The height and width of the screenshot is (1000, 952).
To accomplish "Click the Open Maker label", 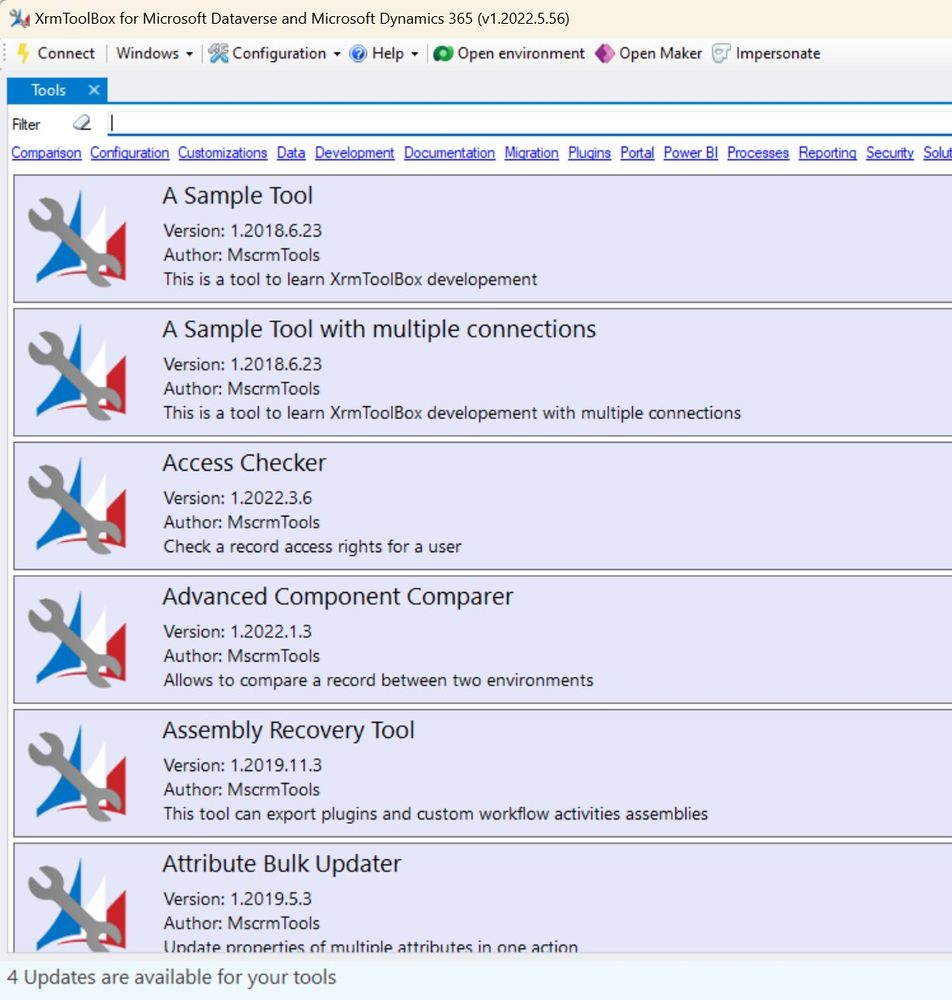I will pos(661,54).
